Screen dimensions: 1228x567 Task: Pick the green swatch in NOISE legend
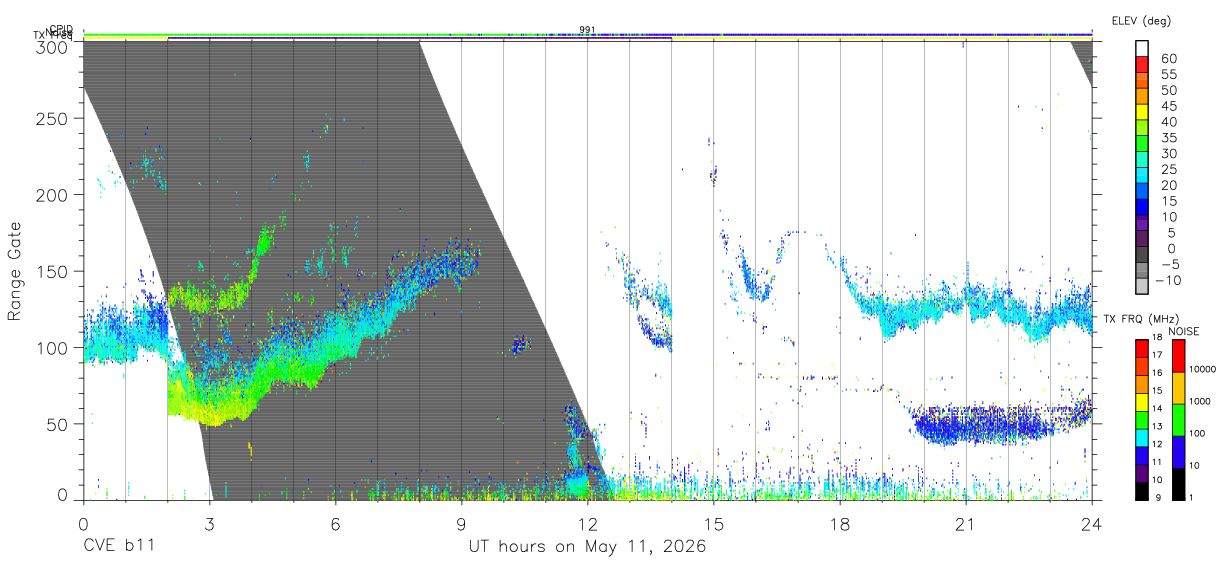1178,418
